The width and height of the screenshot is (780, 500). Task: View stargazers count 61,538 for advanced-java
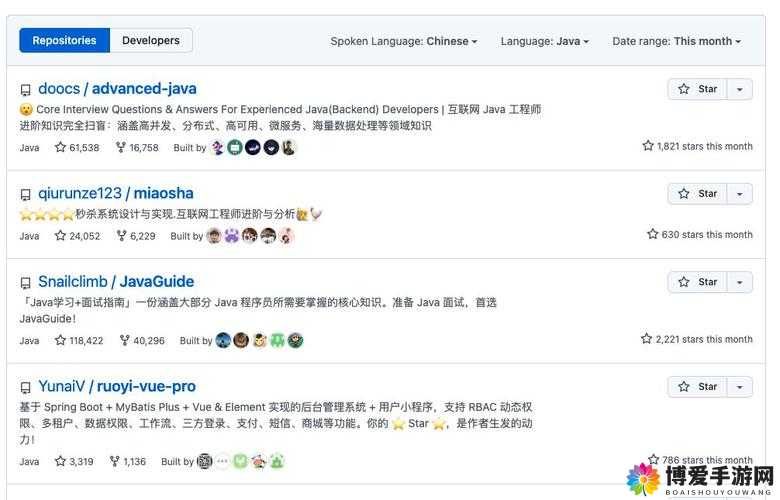point(77,147)
